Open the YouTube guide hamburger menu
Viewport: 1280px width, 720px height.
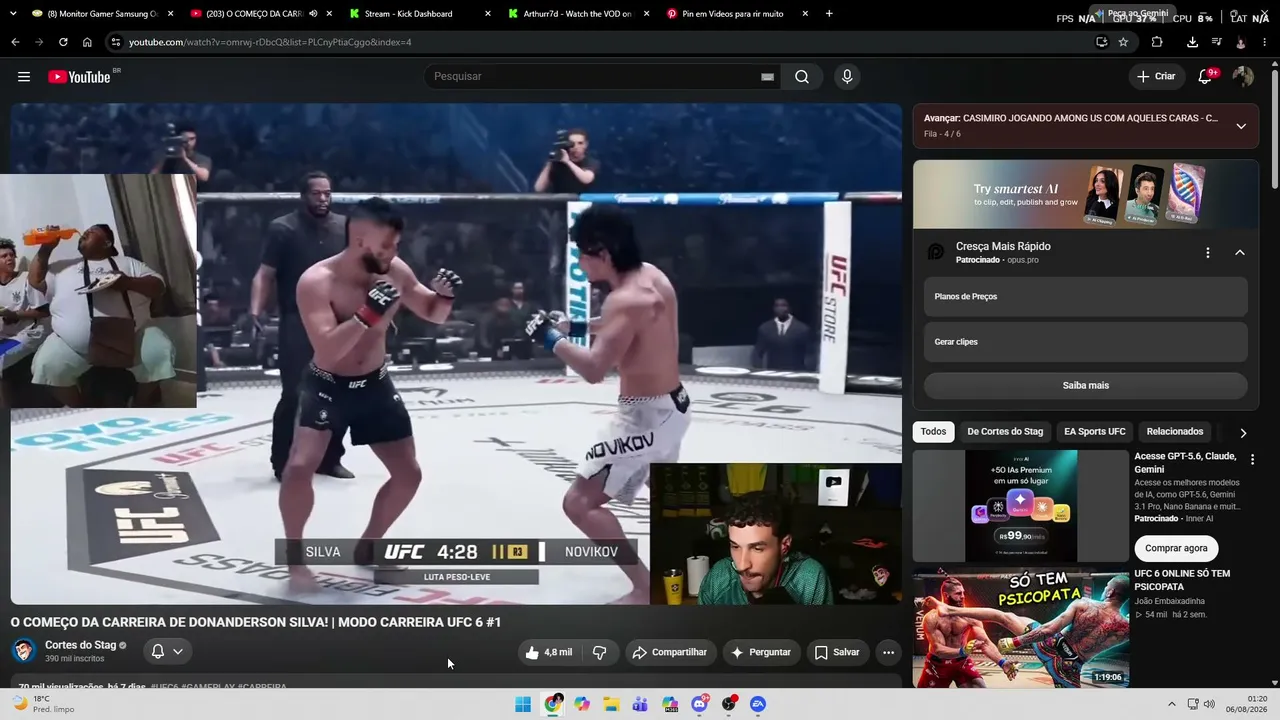[24, 77]
